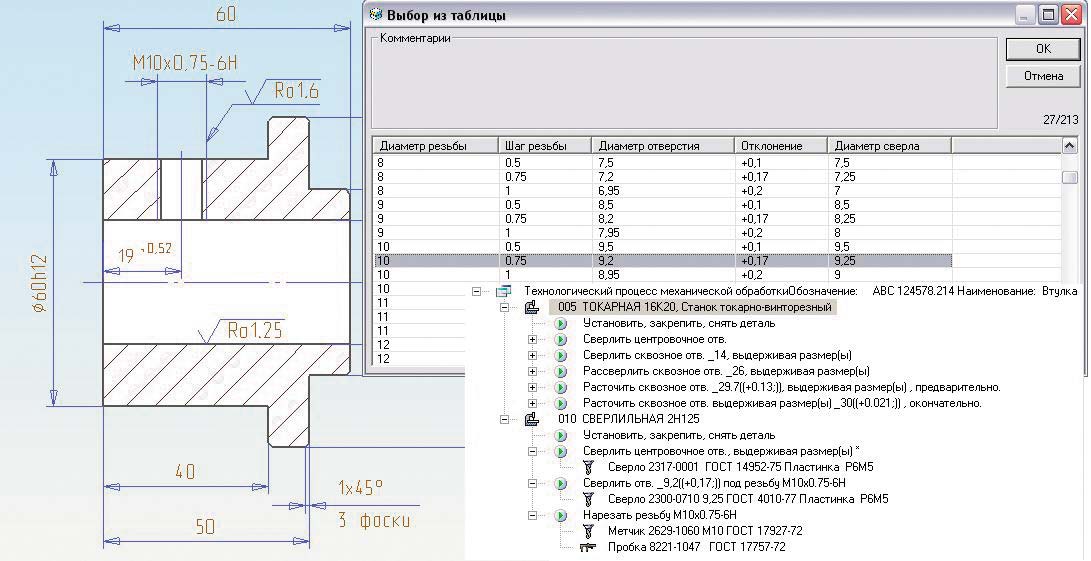Click the Отклонение column header
Image resolution: width=1091 pixels, height=561 pixels.
click(x=781, y=146)
